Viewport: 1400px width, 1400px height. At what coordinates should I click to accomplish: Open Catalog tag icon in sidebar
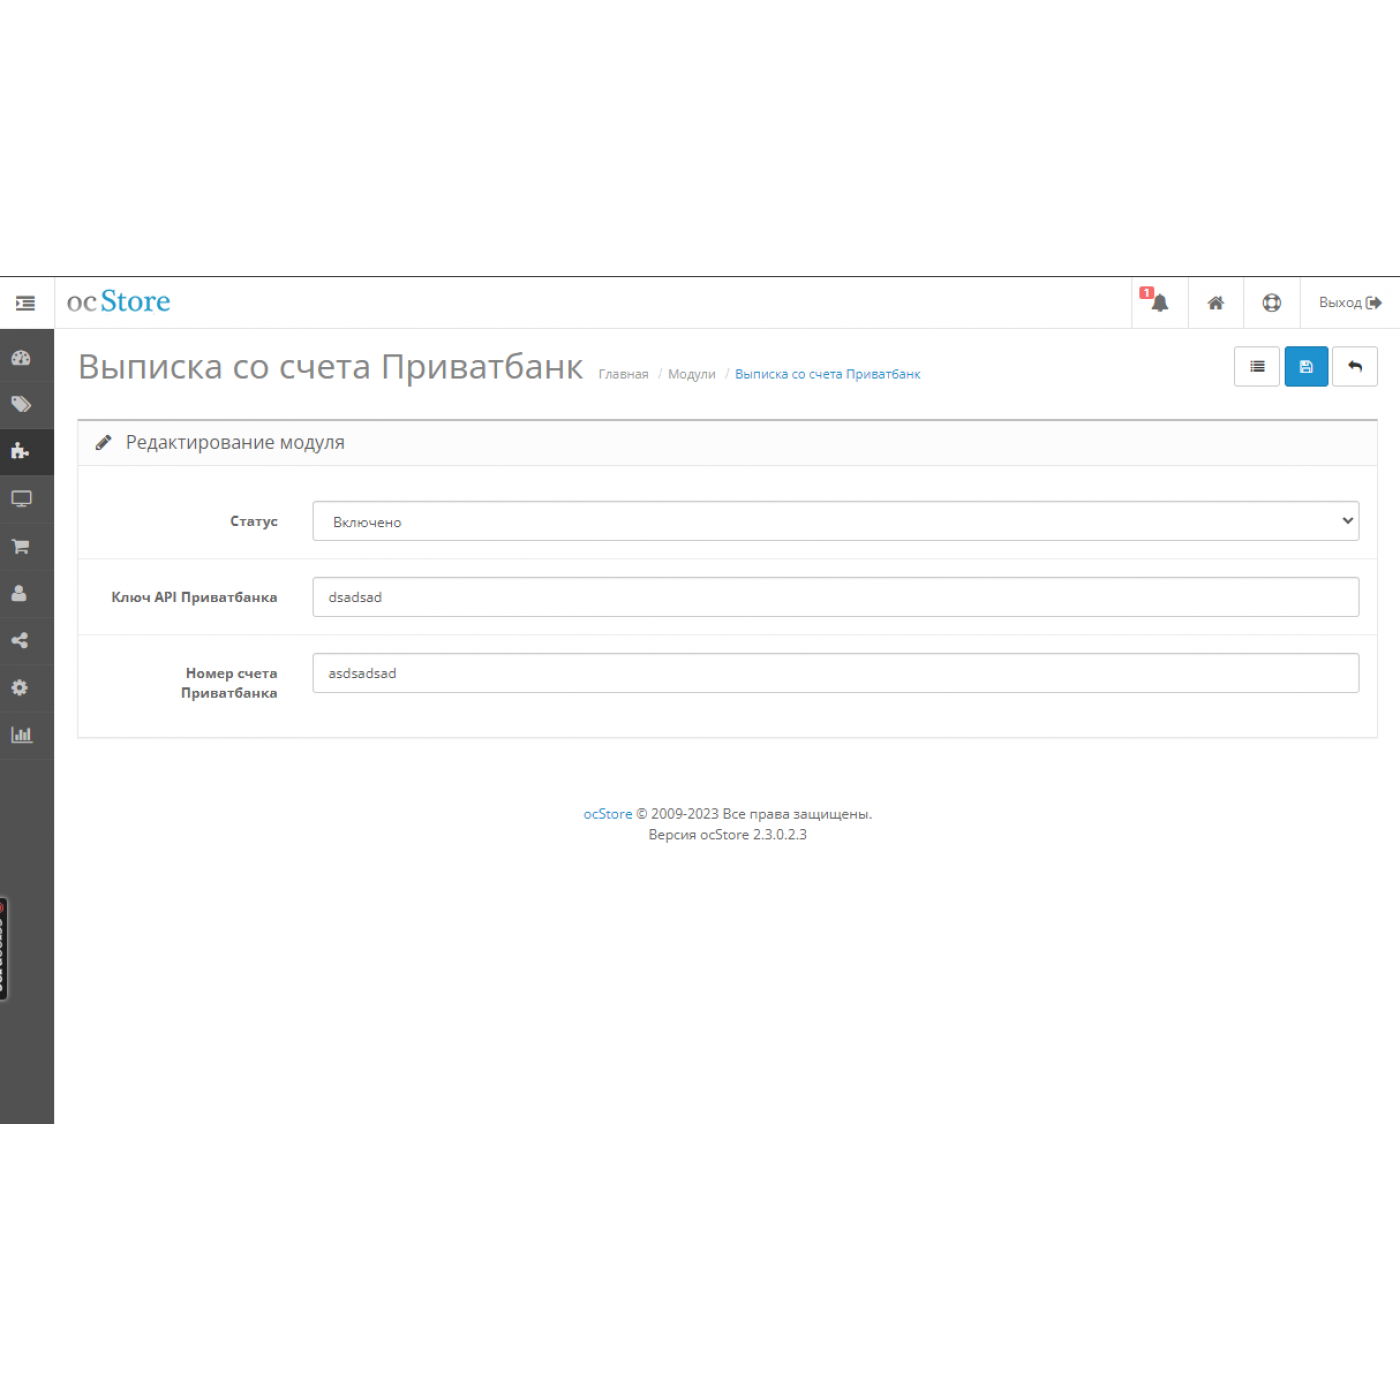pos(21,404)
